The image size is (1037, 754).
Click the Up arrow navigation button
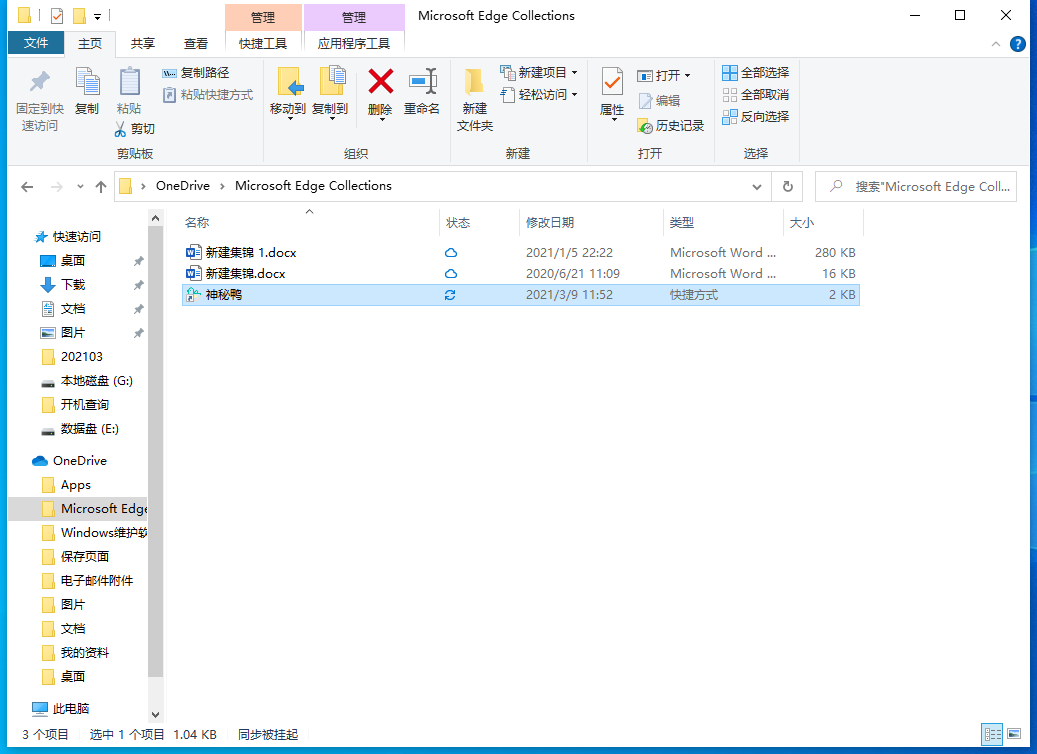point(100,187)
